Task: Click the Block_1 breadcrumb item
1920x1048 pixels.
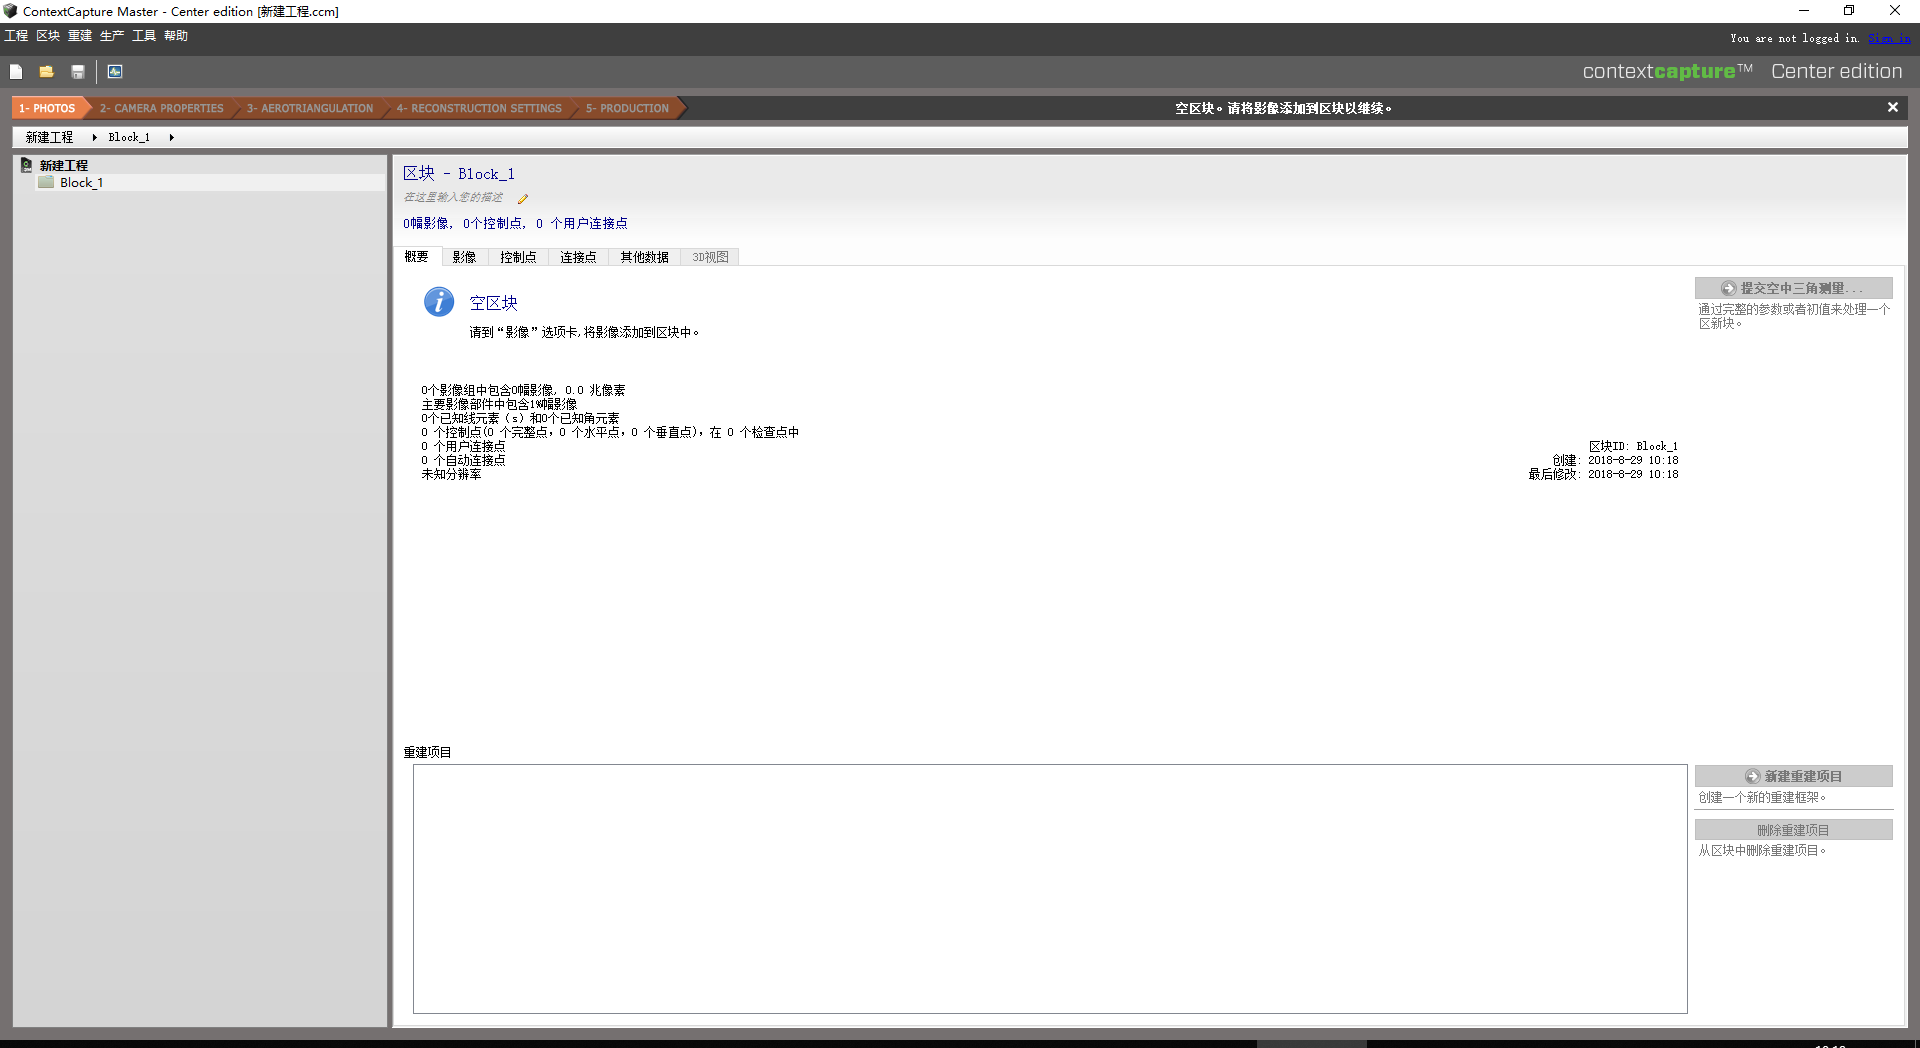Action: (x=129, y=137)
